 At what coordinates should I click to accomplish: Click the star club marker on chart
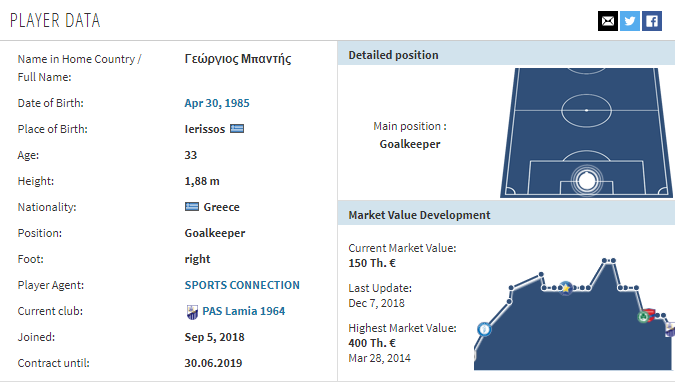click(x=566, y=288)
